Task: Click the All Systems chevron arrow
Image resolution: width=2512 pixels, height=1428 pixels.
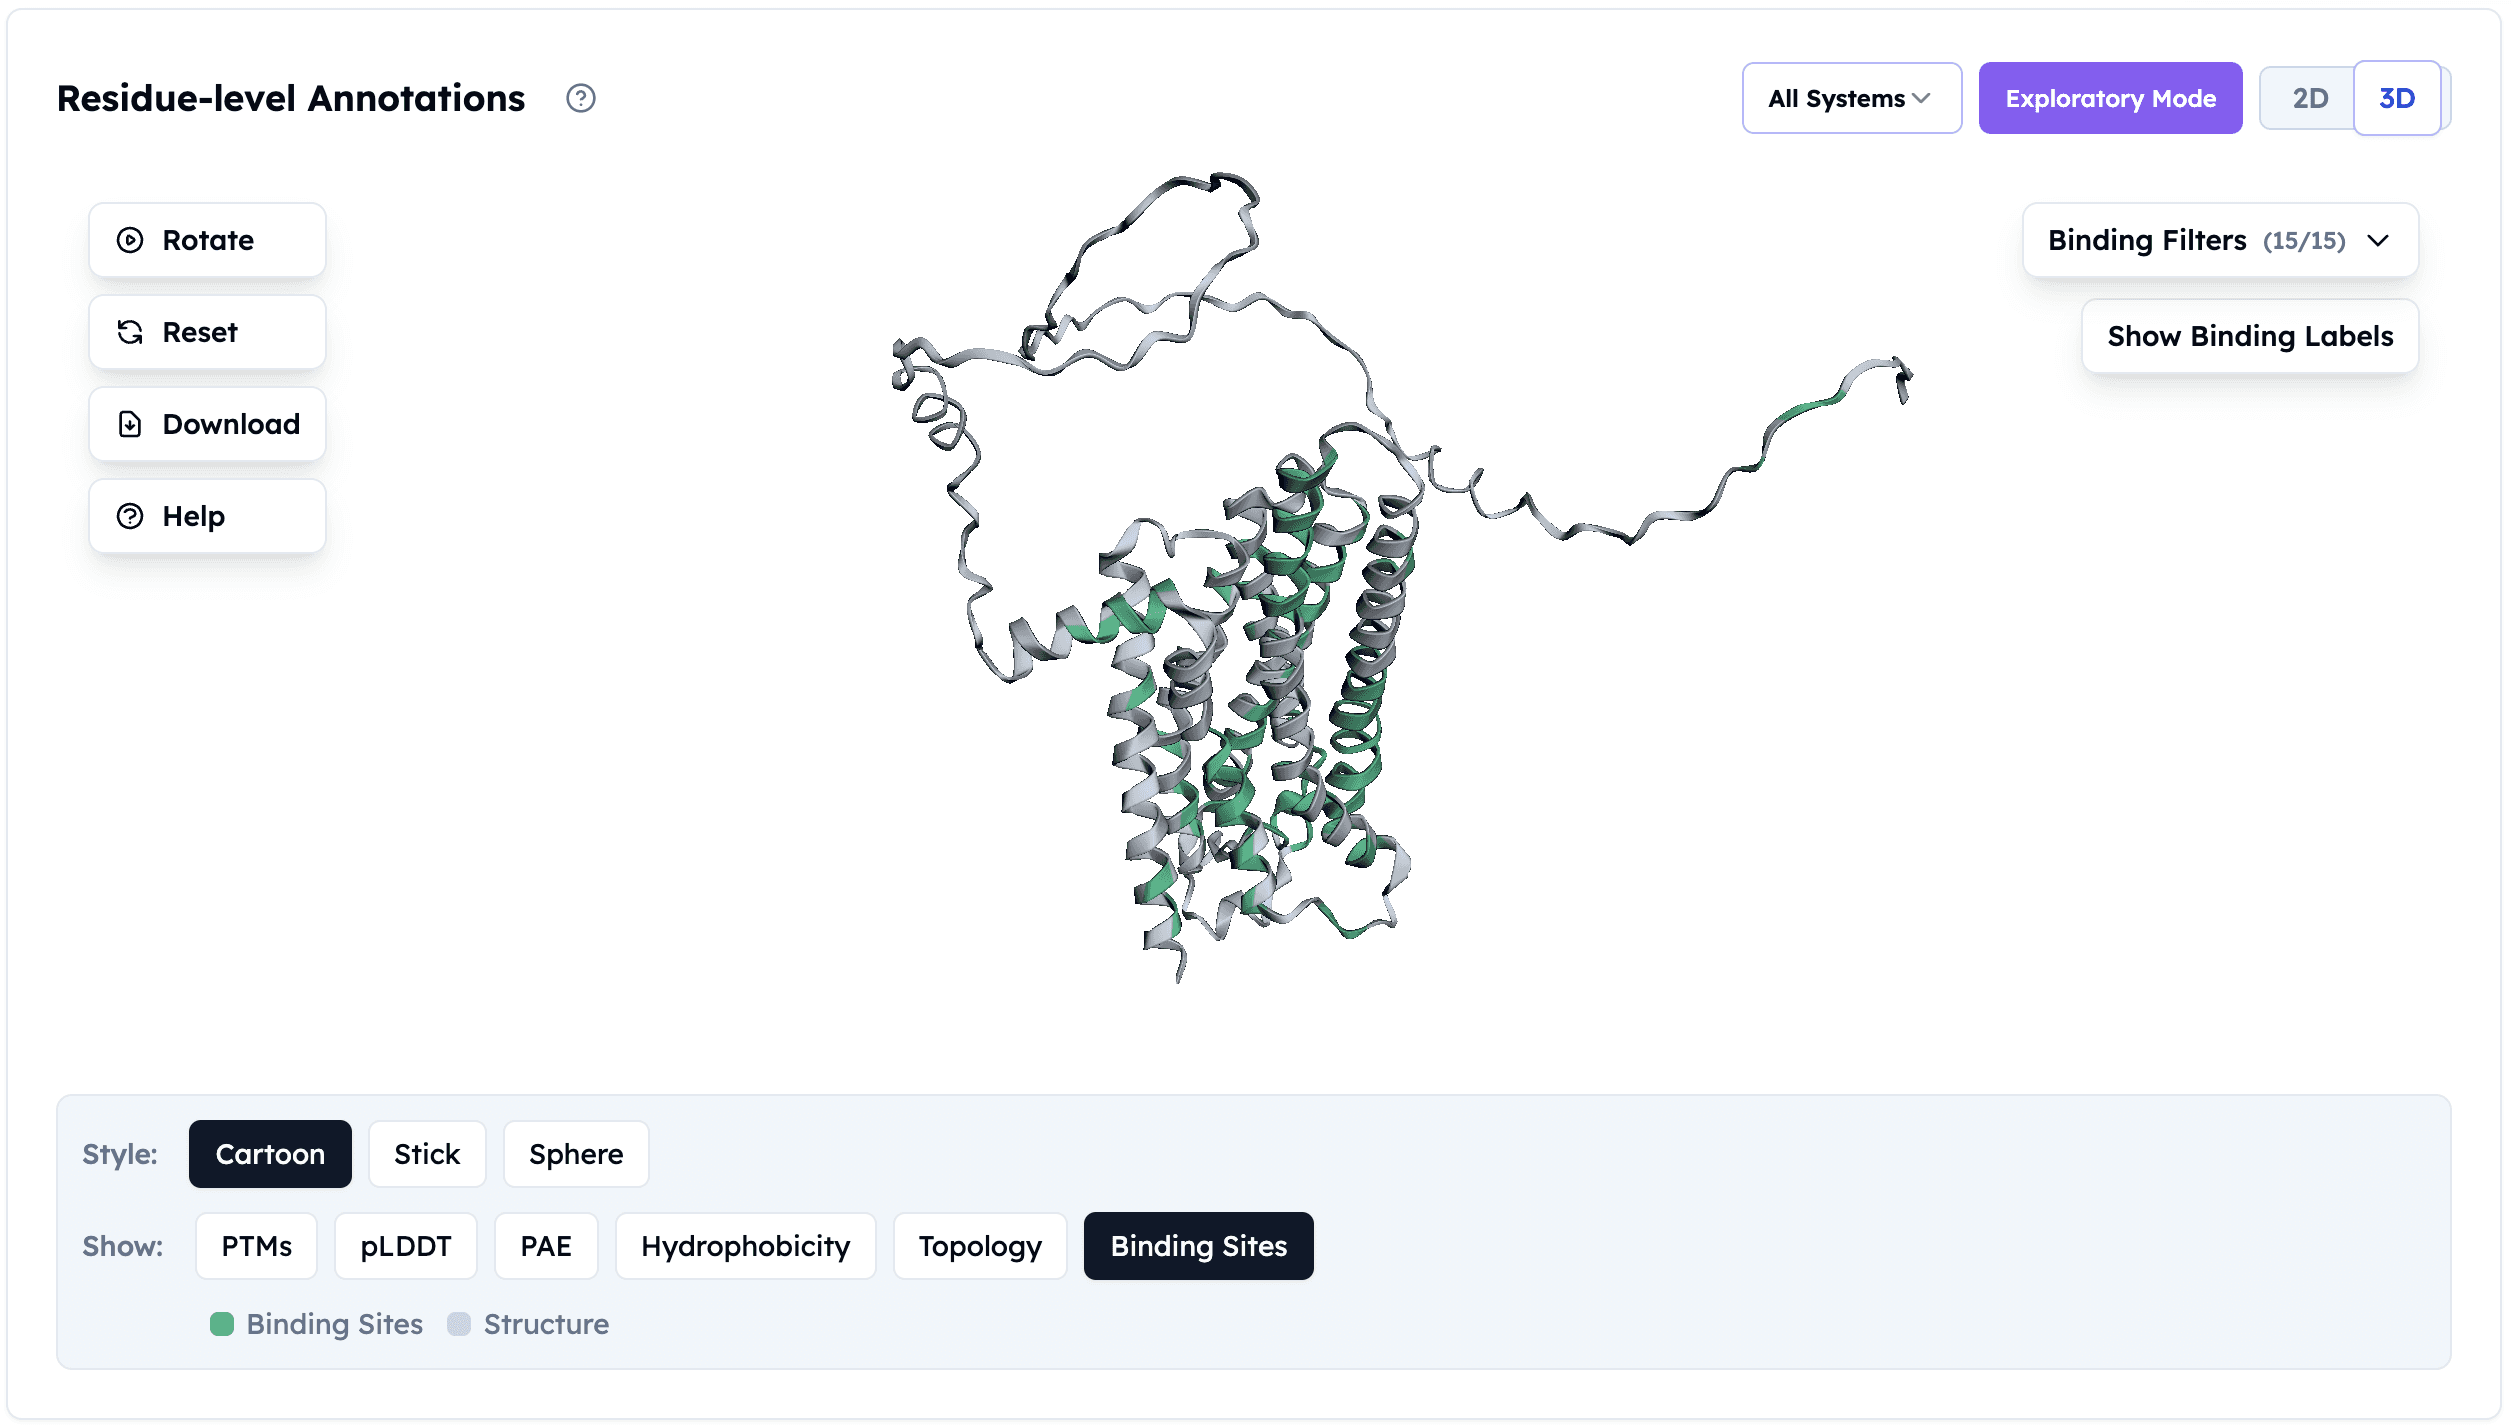Action: tap(1921, 98)
